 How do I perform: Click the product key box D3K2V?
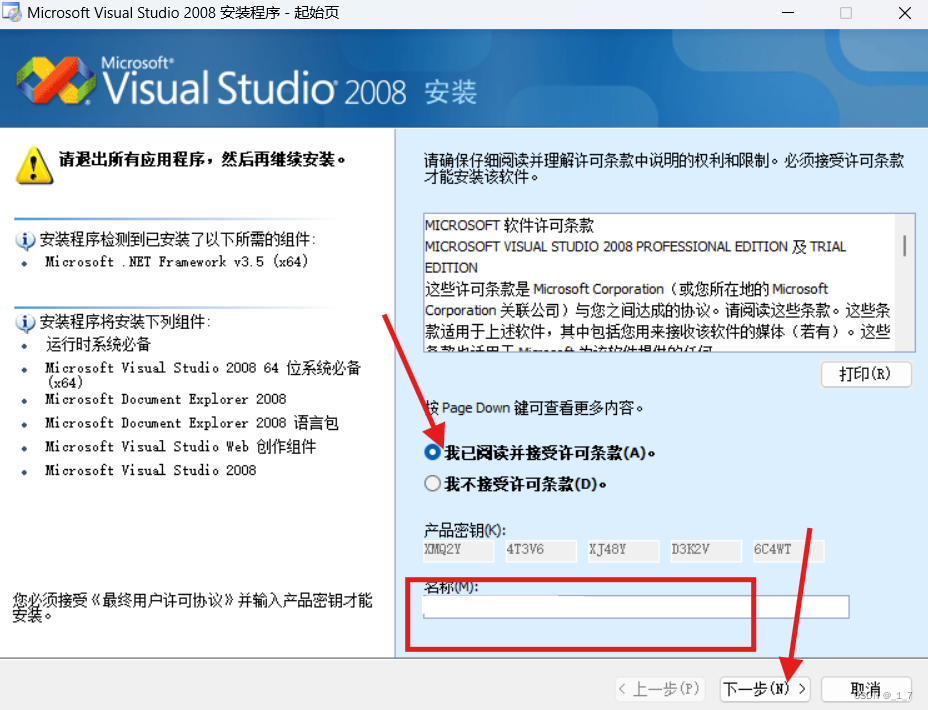tap(705, 550)
